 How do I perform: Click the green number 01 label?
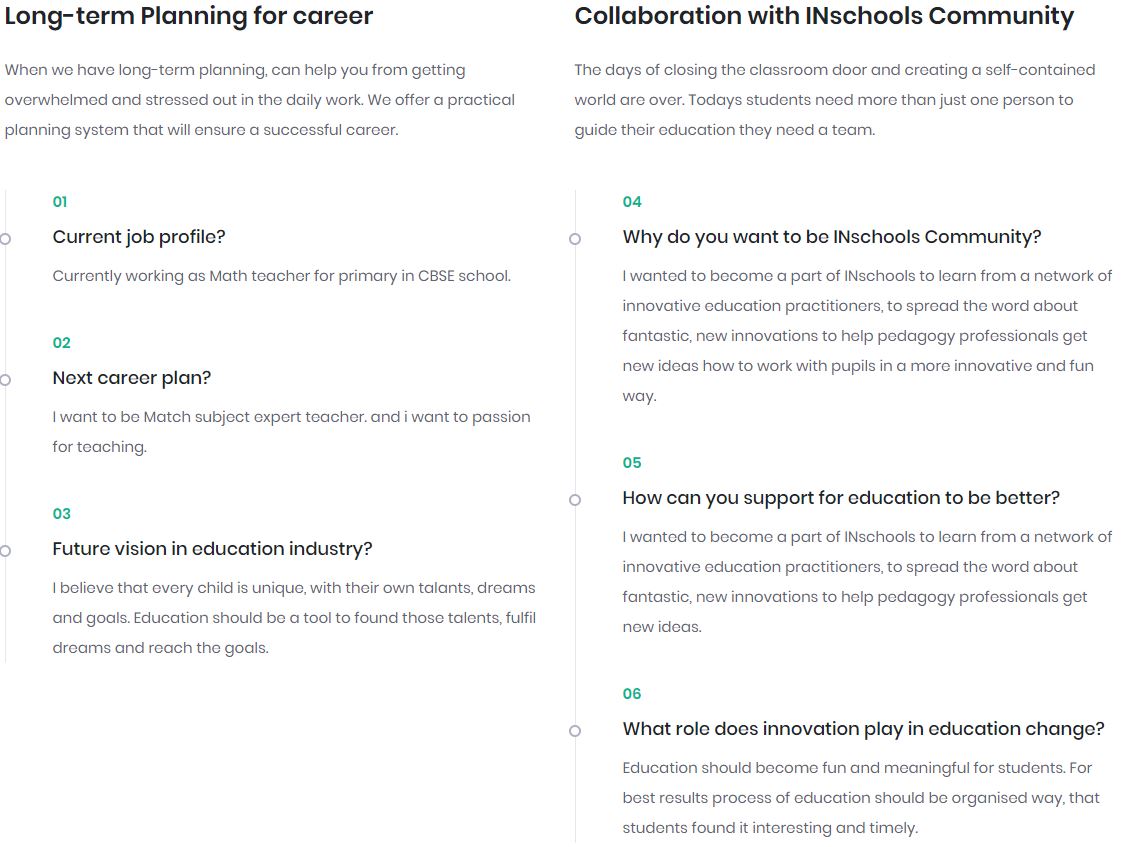[60, 202]
